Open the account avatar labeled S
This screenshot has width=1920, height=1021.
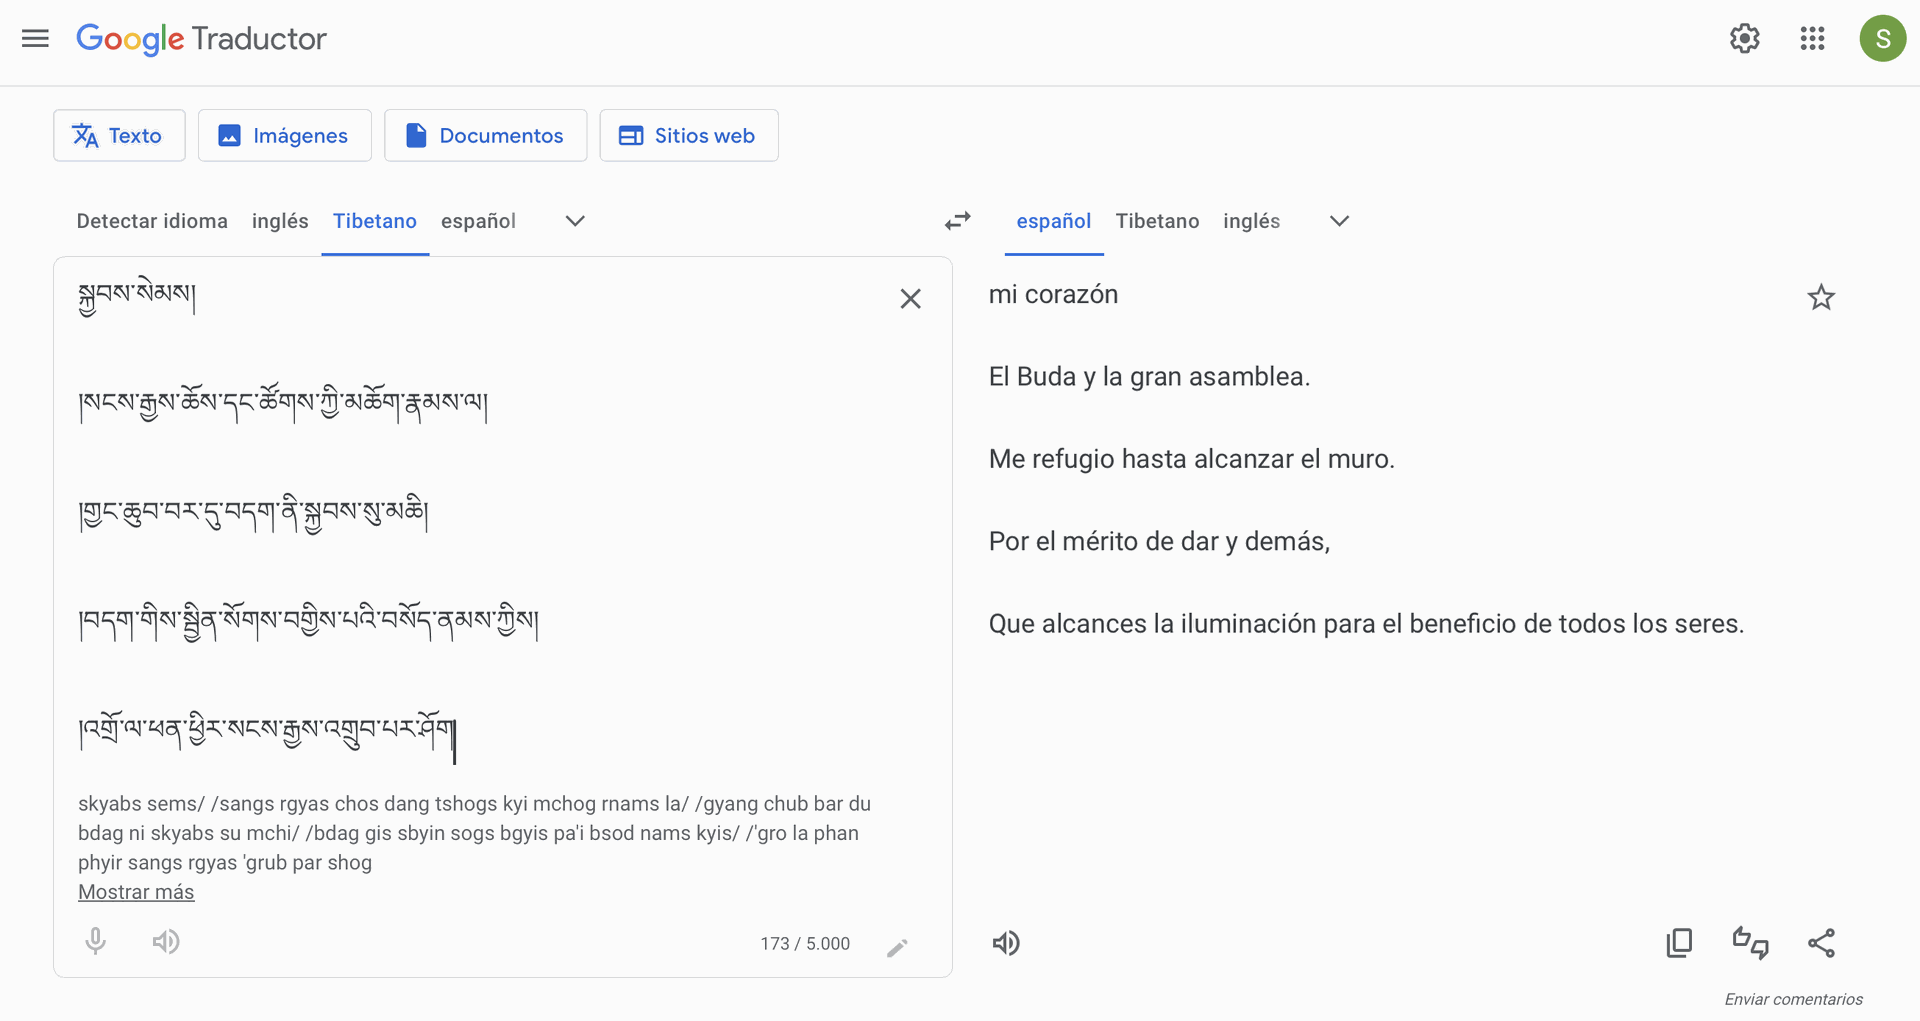tap(1882, 39)
